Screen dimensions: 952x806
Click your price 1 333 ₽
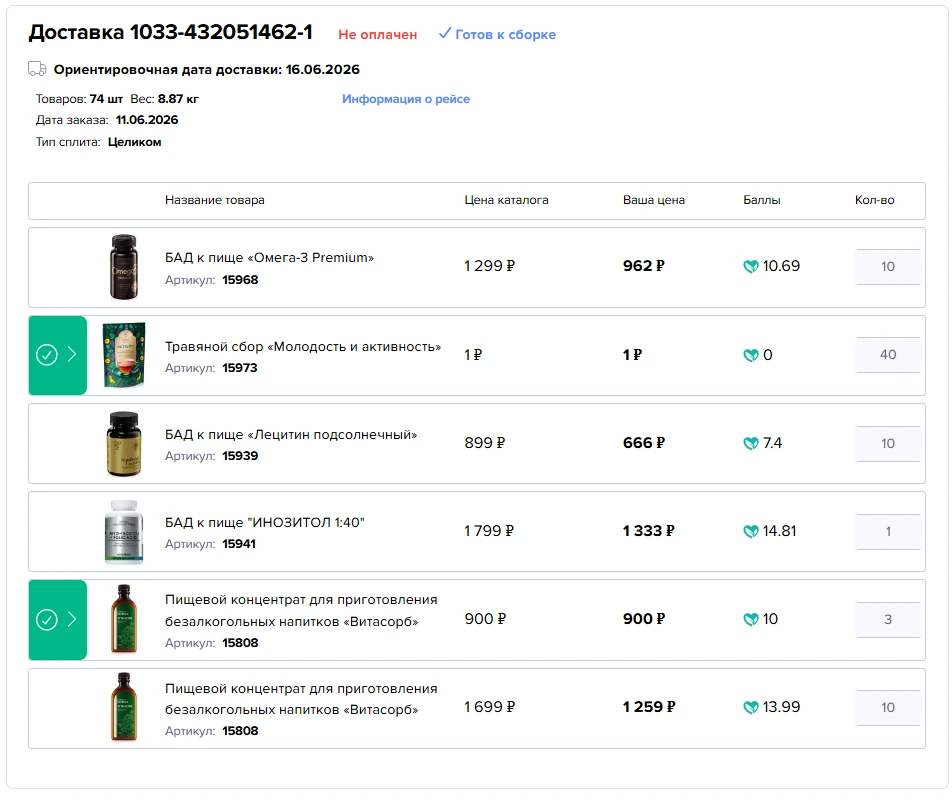pyautogui.click(x=648, y=530)
